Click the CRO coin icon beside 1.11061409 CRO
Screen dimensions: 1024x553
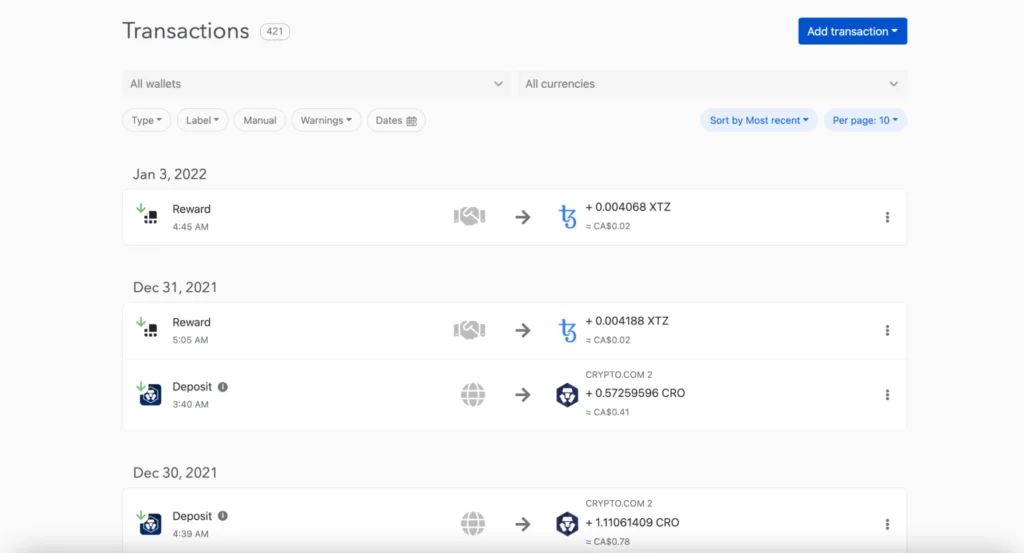(x=567, y=524)
